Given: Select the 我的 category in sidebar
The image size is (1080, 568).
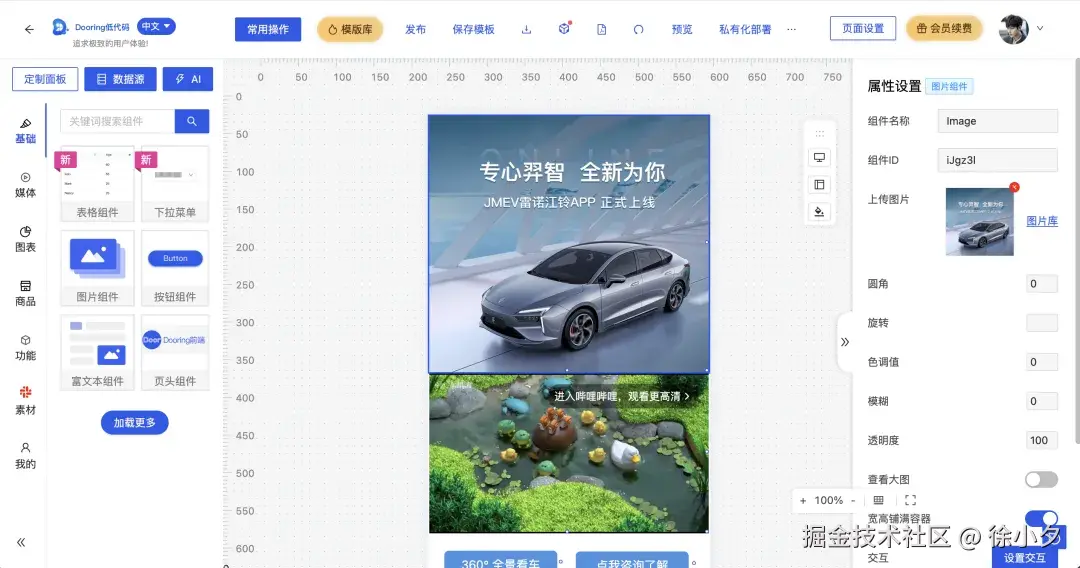Looking at the screenshot, I should [25, 456].
